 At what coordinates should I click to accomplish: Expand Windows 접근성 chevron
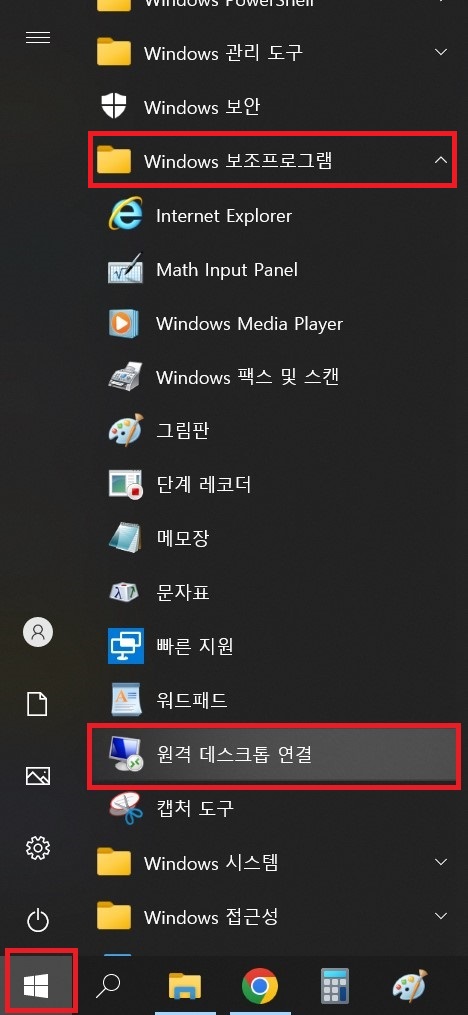441,916
